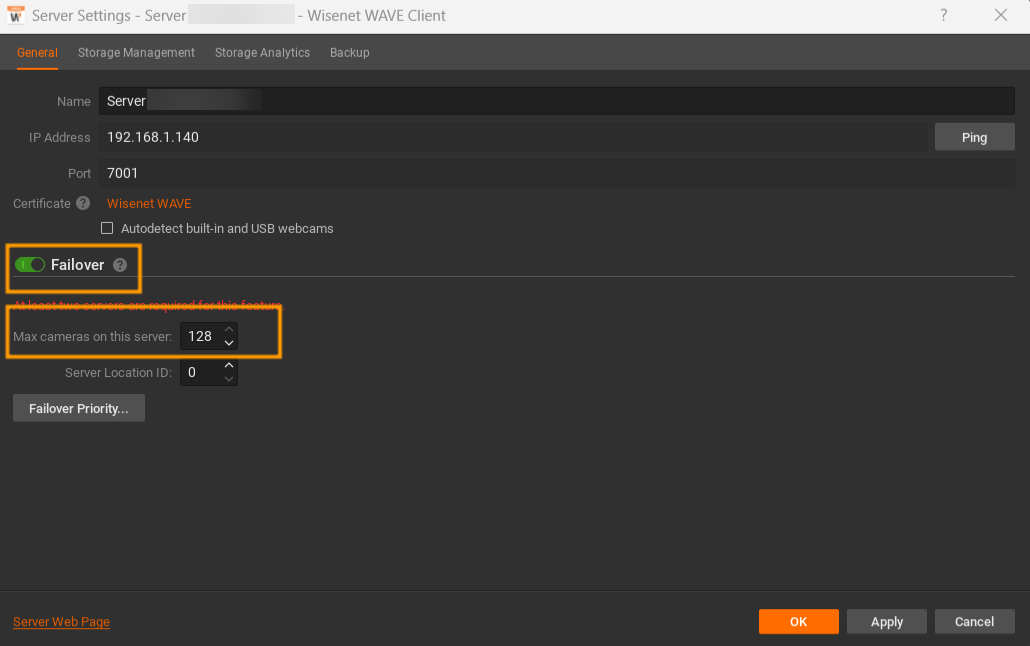This screenshot has height=646, width=1030.
Task: Ping the server IP address
Action: (x=974, y=137)
